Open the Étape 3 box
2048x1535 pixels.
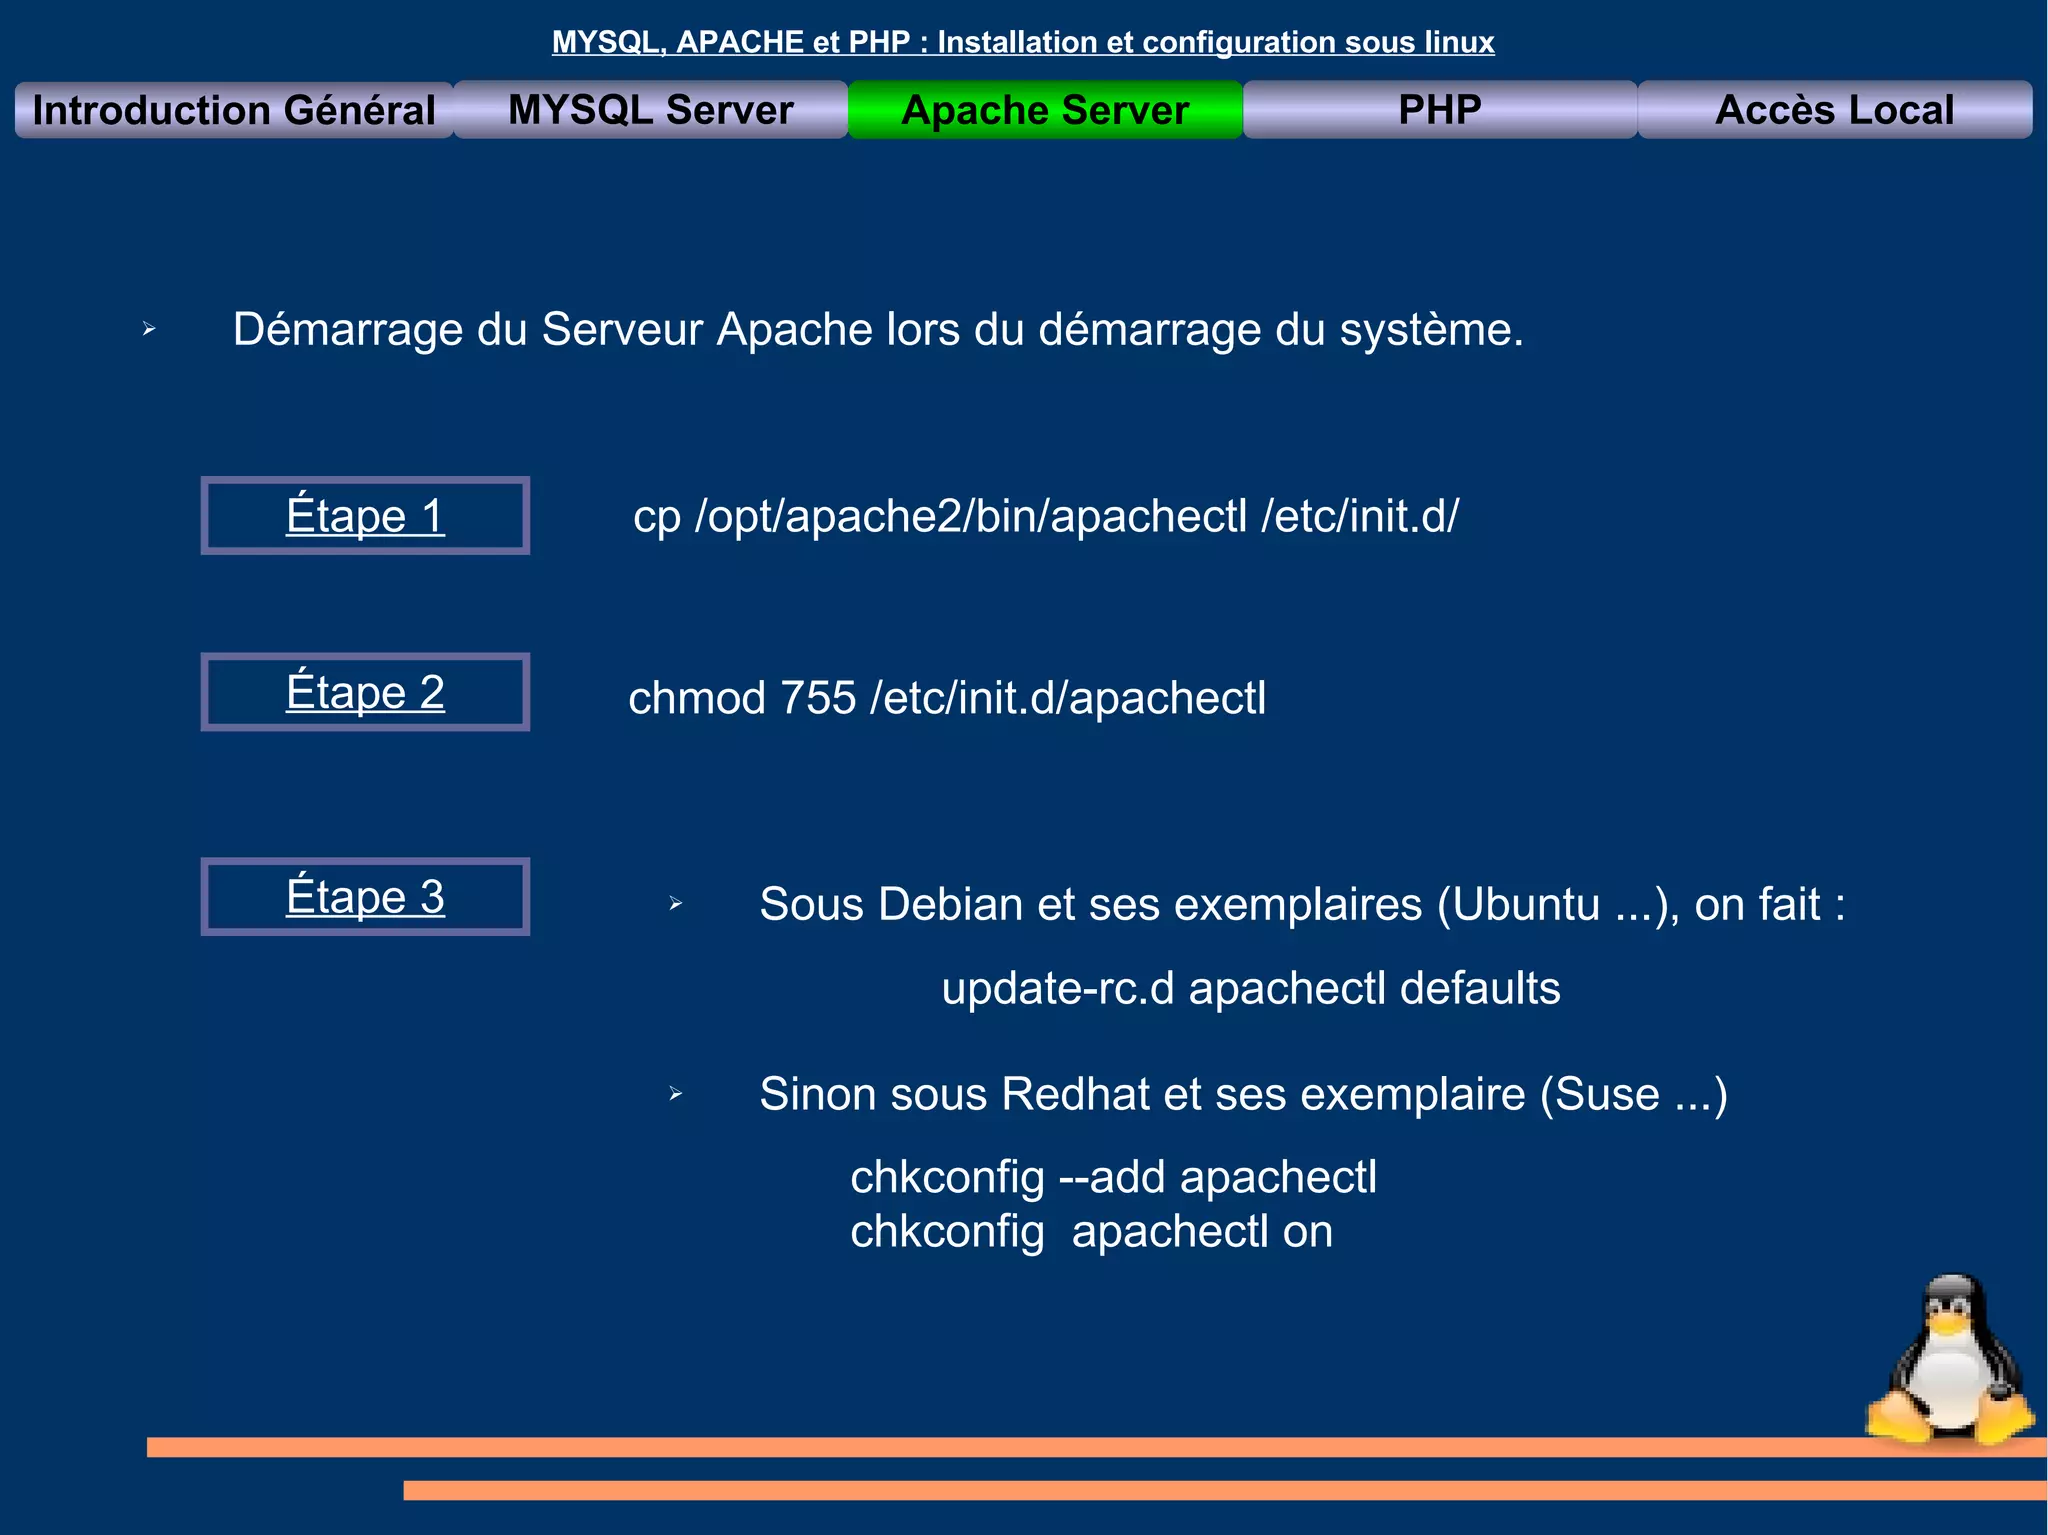(x=365, y=897)
